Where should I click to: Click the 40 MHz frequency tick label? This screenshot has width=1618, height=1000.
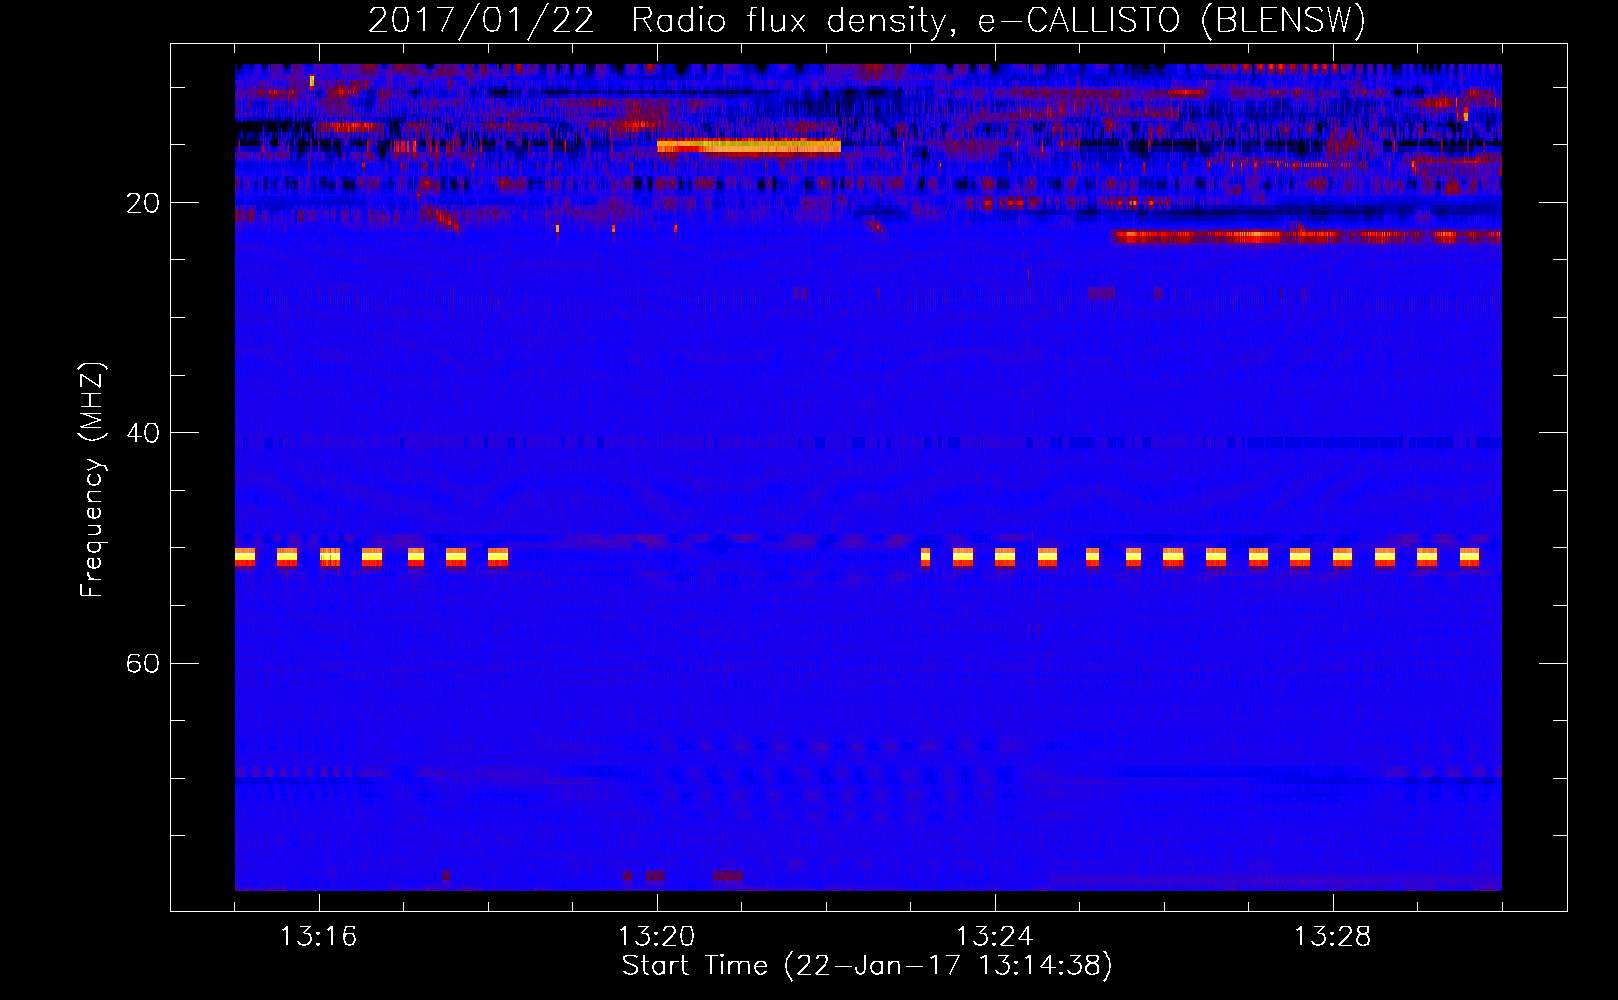pyautogui.click(x=142, y=433)
